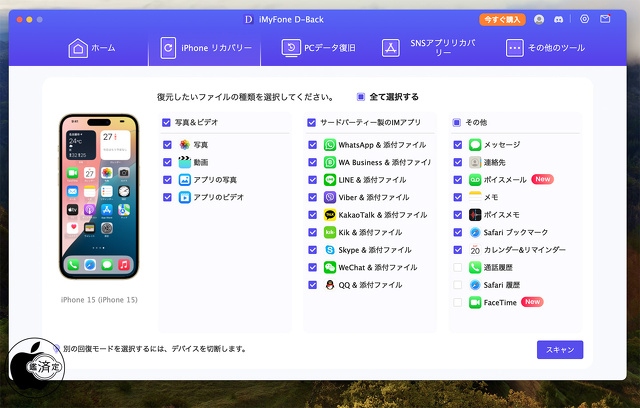
Task: Click the iPhone 15 (iPhone 15) device name
Action: point(99,300)
